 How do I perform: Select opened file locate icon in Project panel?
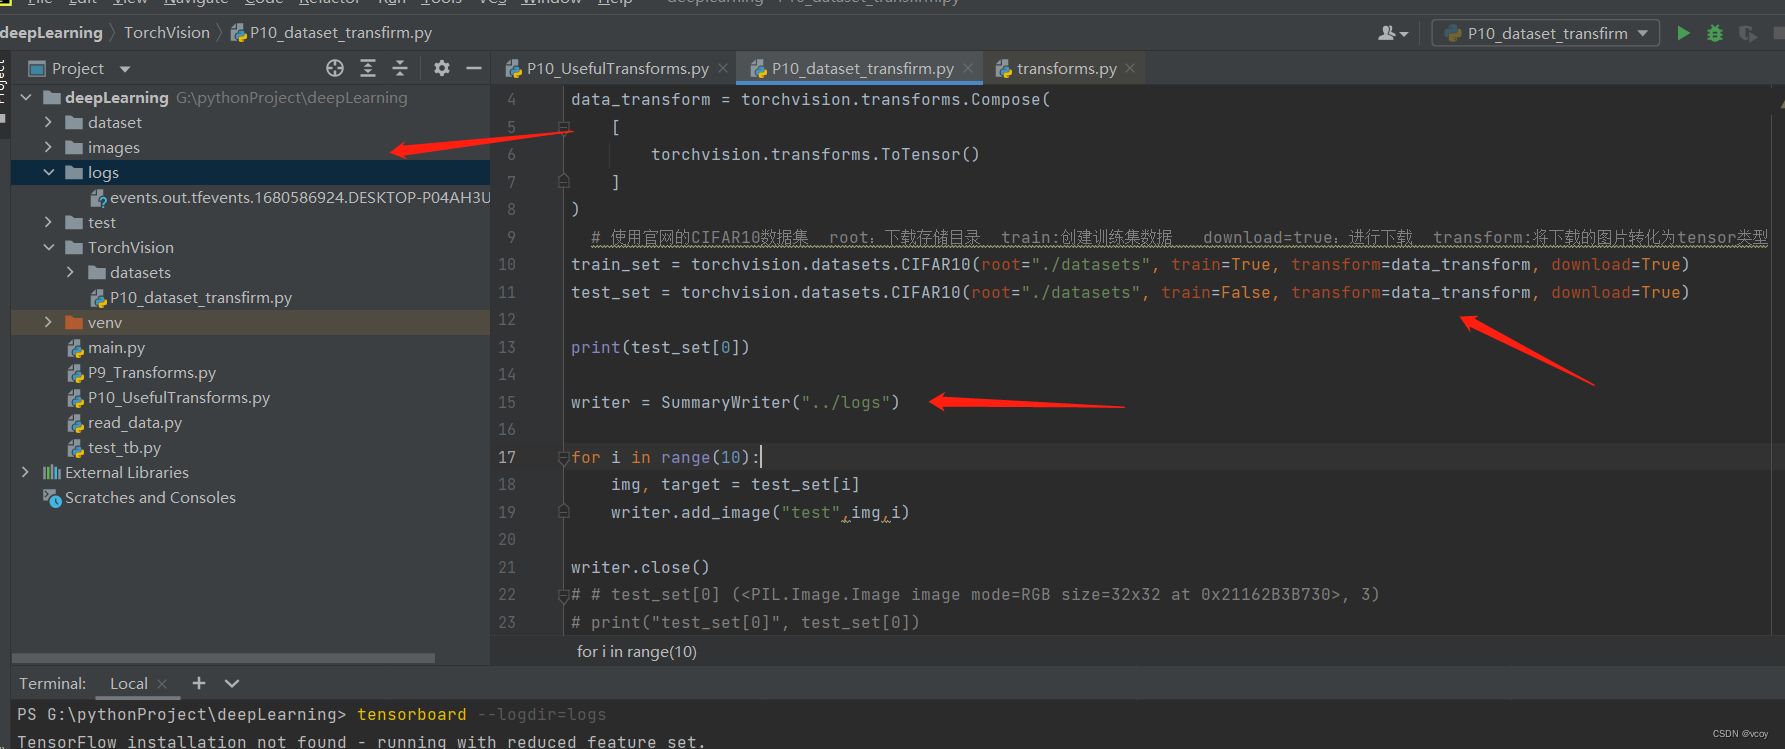(x=335, y=68)
